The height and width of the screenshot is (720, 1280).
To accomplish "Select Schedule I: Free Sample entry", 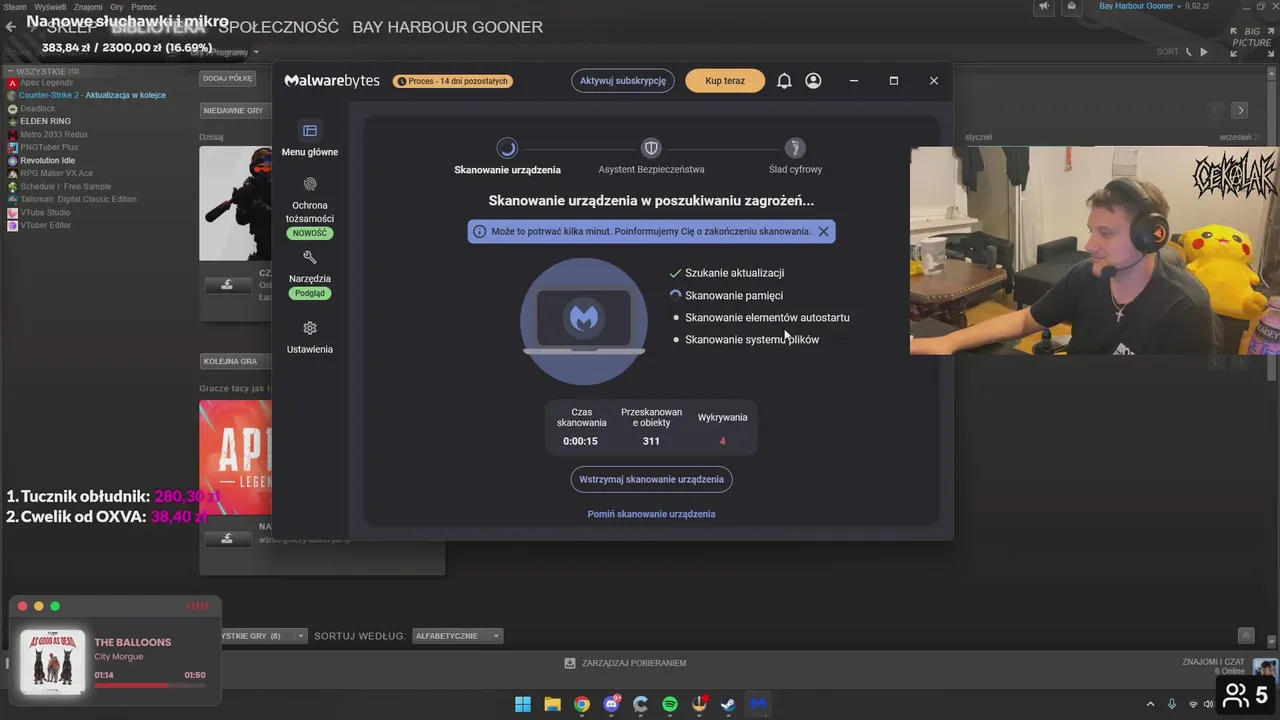I will coord(66,186).
